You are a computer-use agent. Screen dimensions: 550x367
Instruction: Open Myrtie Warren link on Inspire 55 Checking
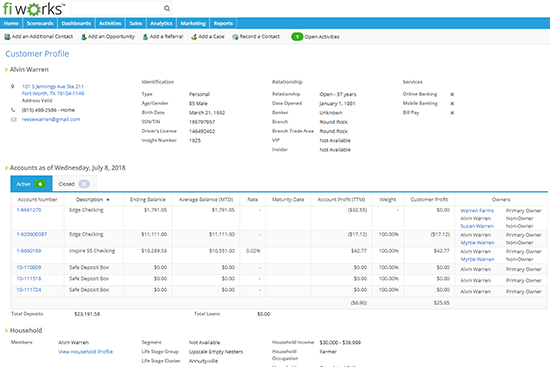point(477,259)
